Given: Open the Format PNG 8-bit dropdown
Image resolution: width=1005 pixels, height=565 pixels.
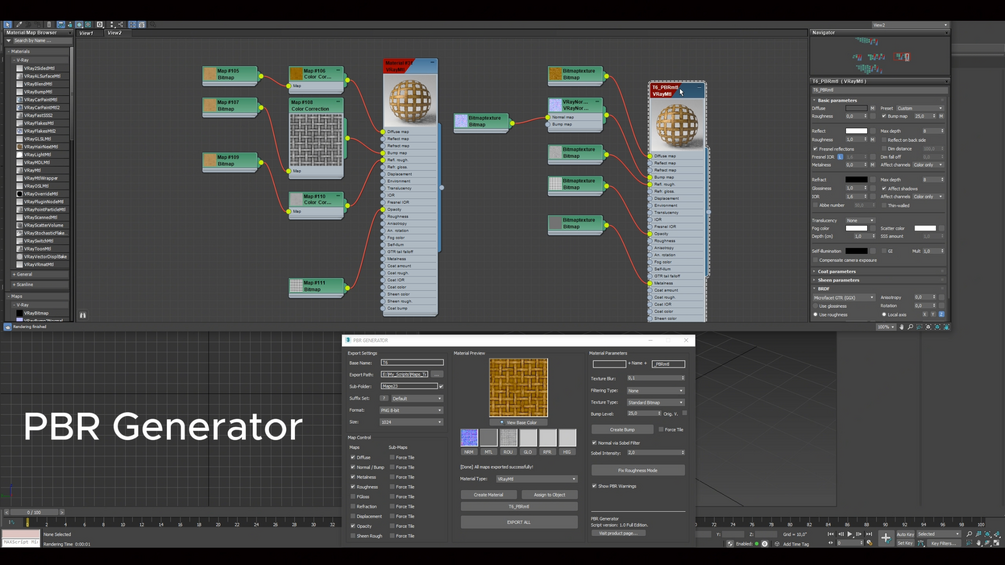Looking at the screenshot, I should (x=411, y=410).
